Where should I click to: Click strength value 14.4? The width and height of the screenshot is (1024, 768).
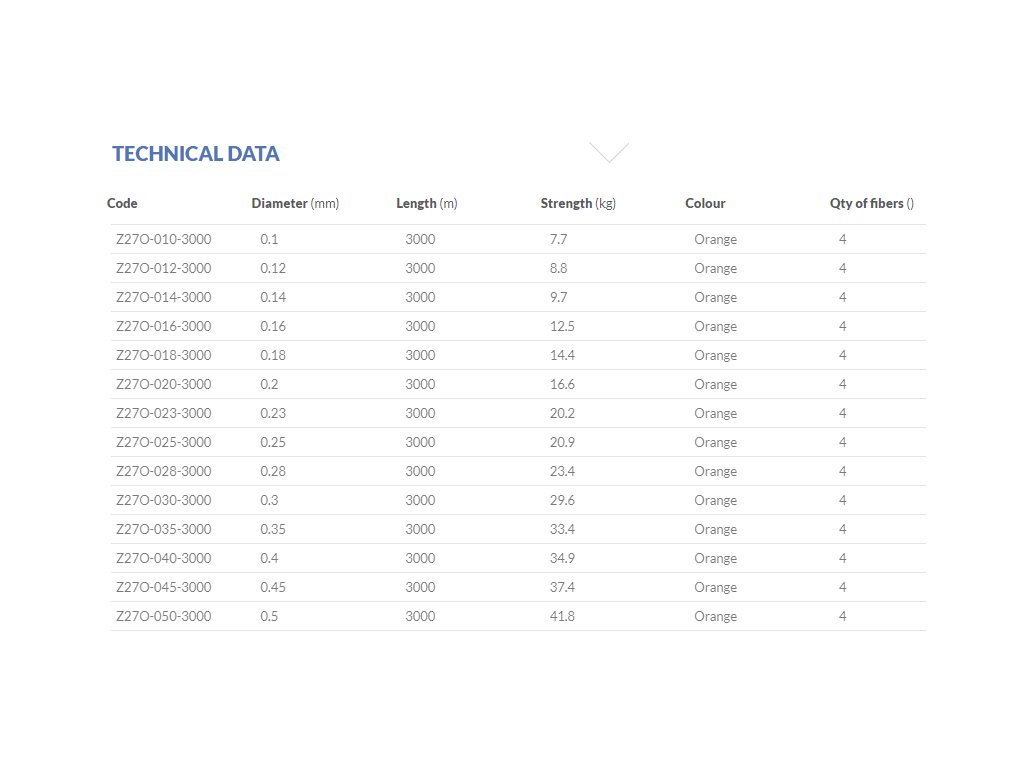coord(562,355)
